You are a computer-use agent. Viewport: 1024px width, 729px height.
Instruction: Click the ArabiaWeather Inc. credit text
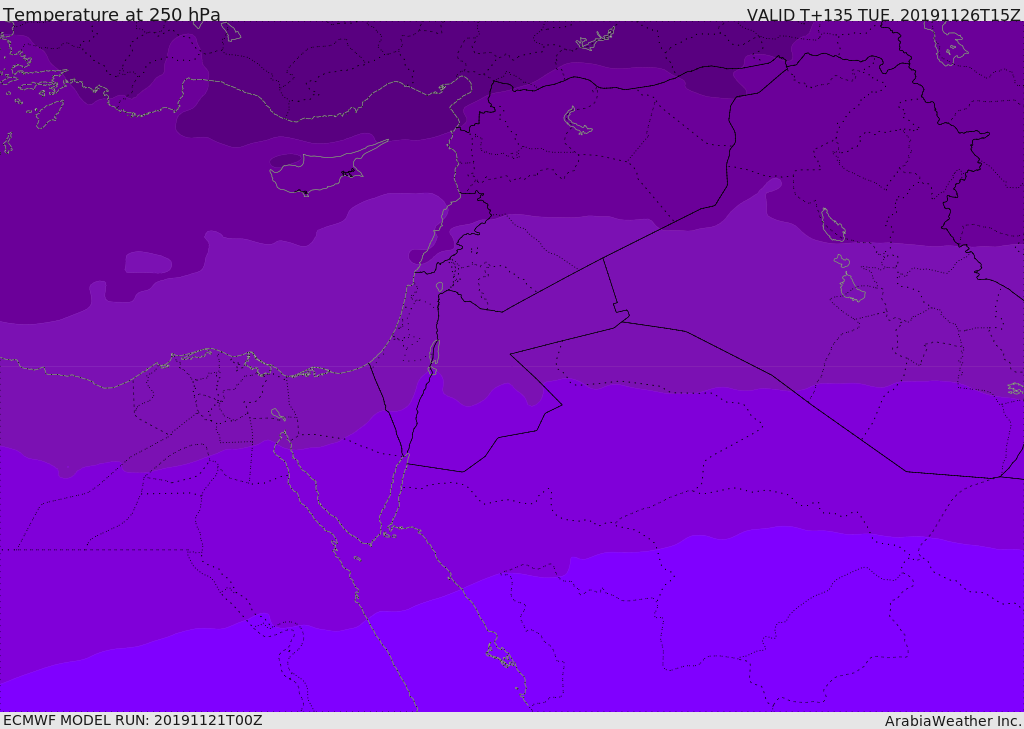(953, 721)
